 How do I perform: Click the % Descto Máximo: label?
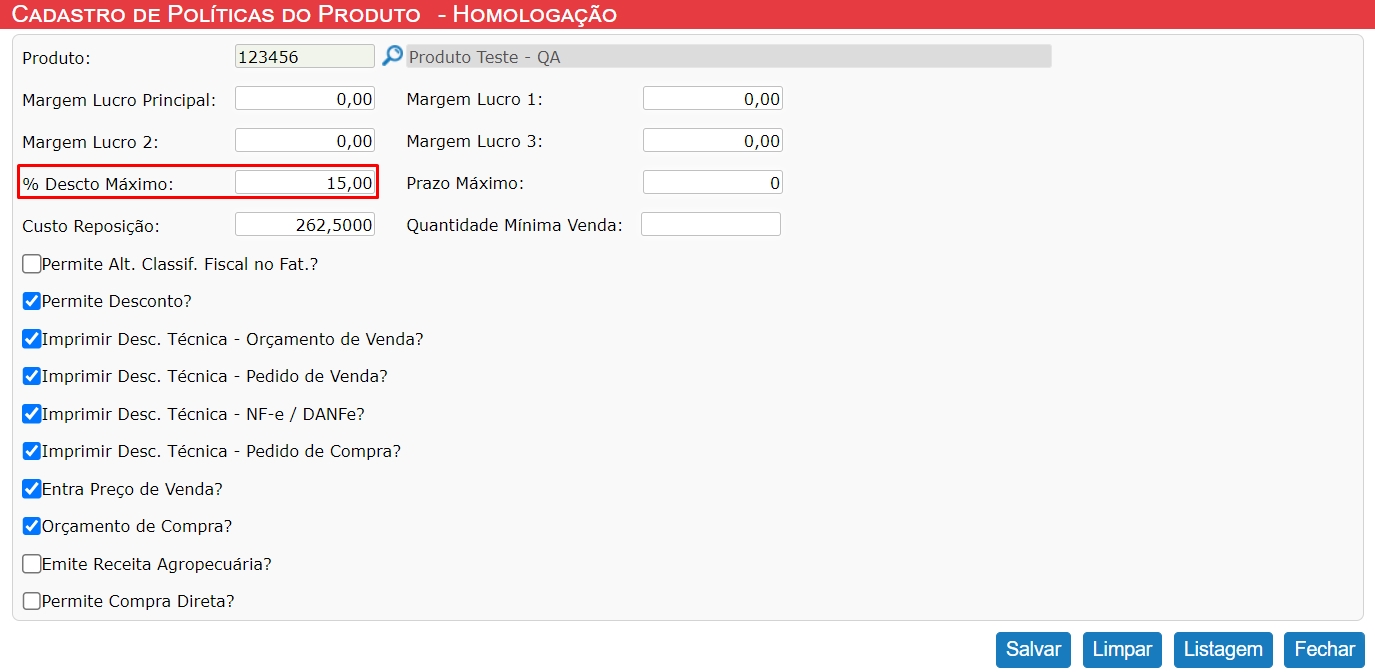coord(98,184)
